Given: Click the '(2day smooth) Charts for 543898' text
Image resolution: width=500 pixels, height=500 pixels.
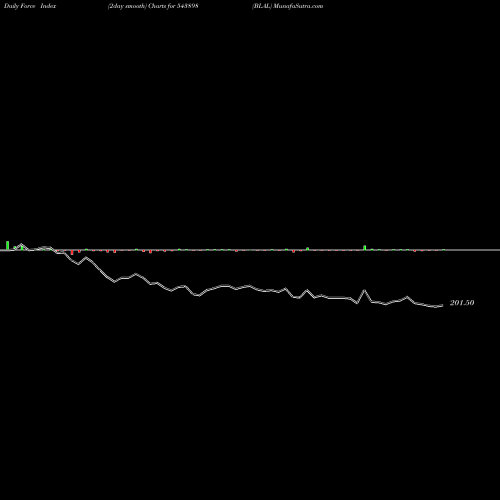Looking at the screenshot, I should pos(153,6).
